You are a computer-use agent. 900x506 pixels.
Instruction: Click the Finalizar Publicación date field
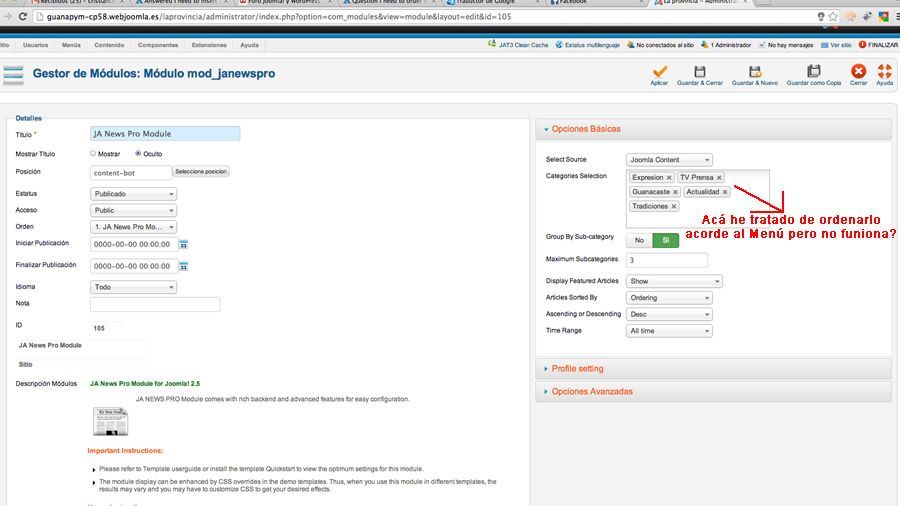(x=134, y=266)
